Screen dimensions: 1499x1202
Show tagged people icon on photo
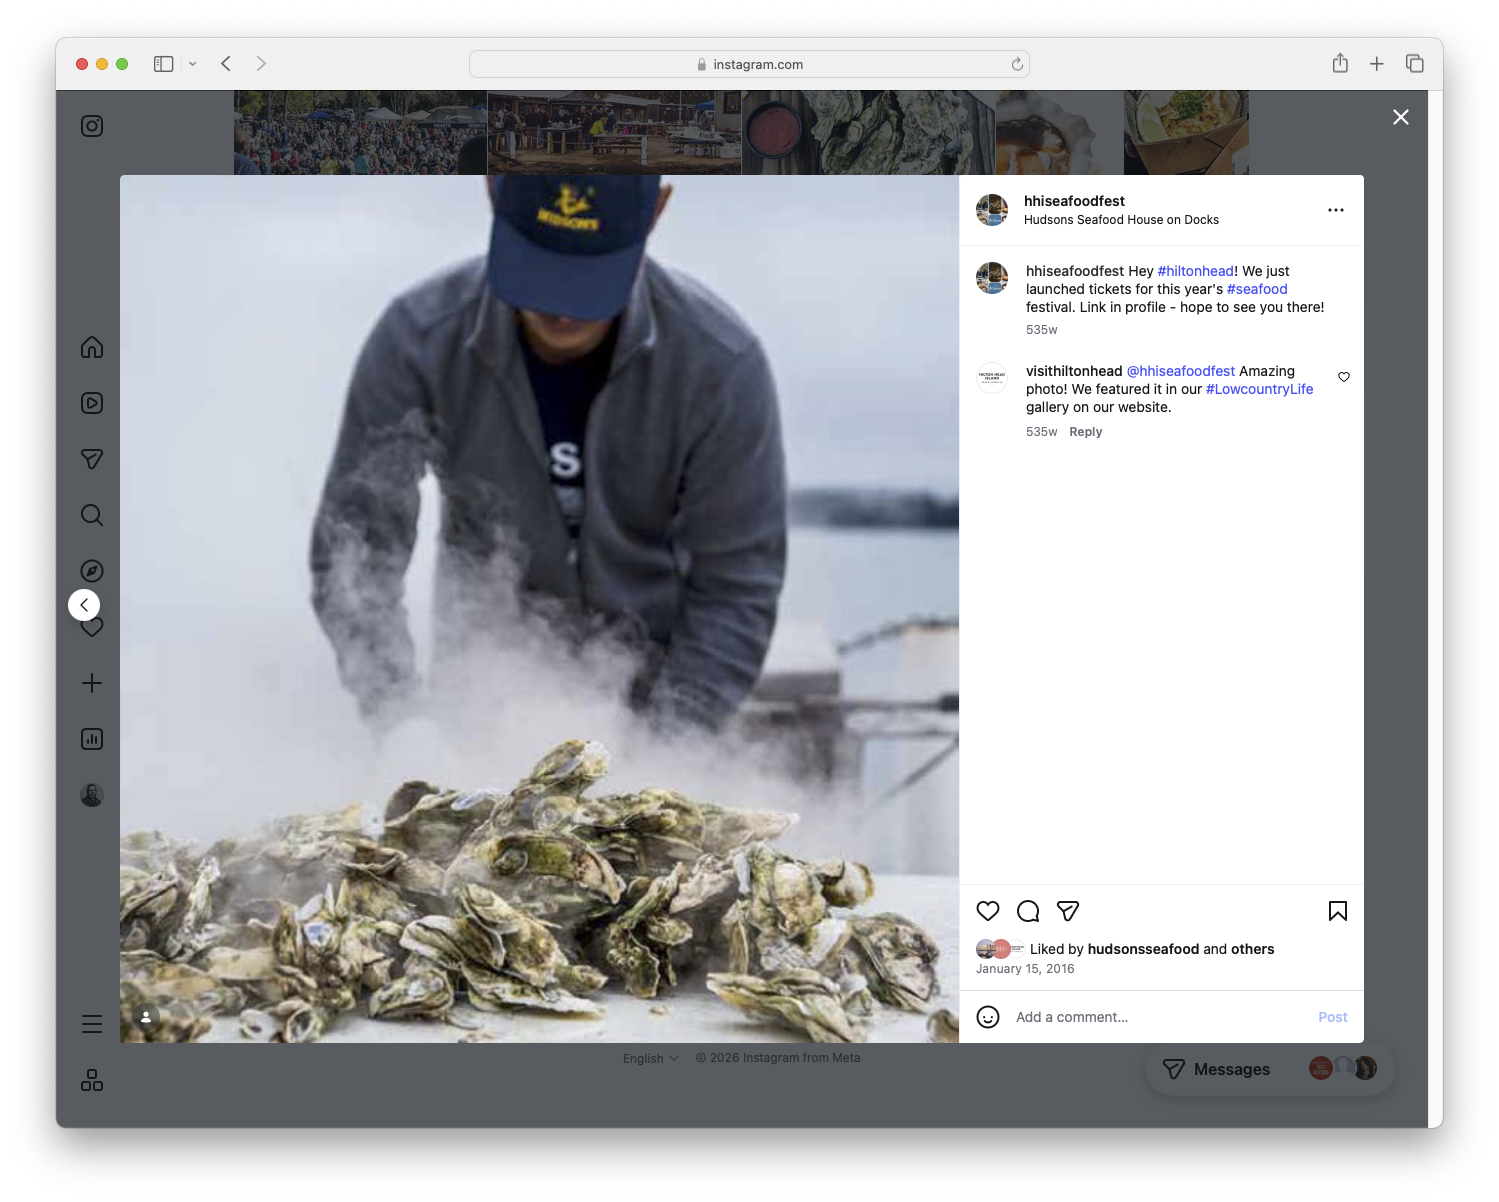146,1017
